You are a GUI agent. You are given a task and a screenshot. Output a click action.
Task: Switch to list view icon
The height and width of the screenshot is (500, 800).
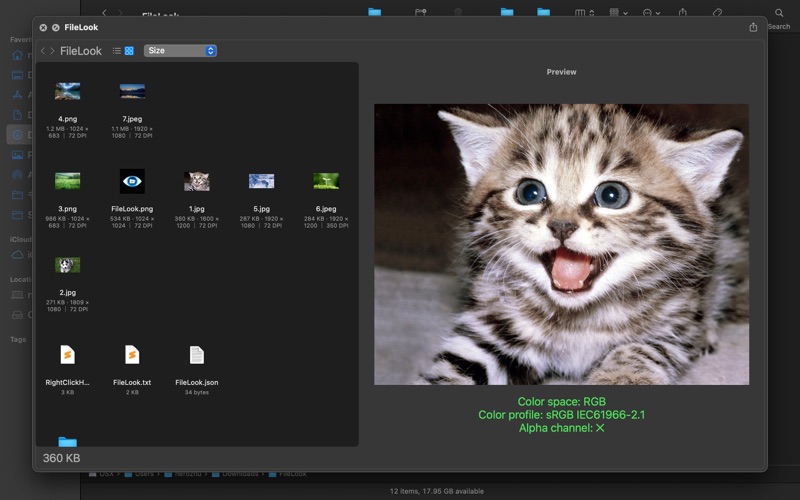tap(117, 51)
